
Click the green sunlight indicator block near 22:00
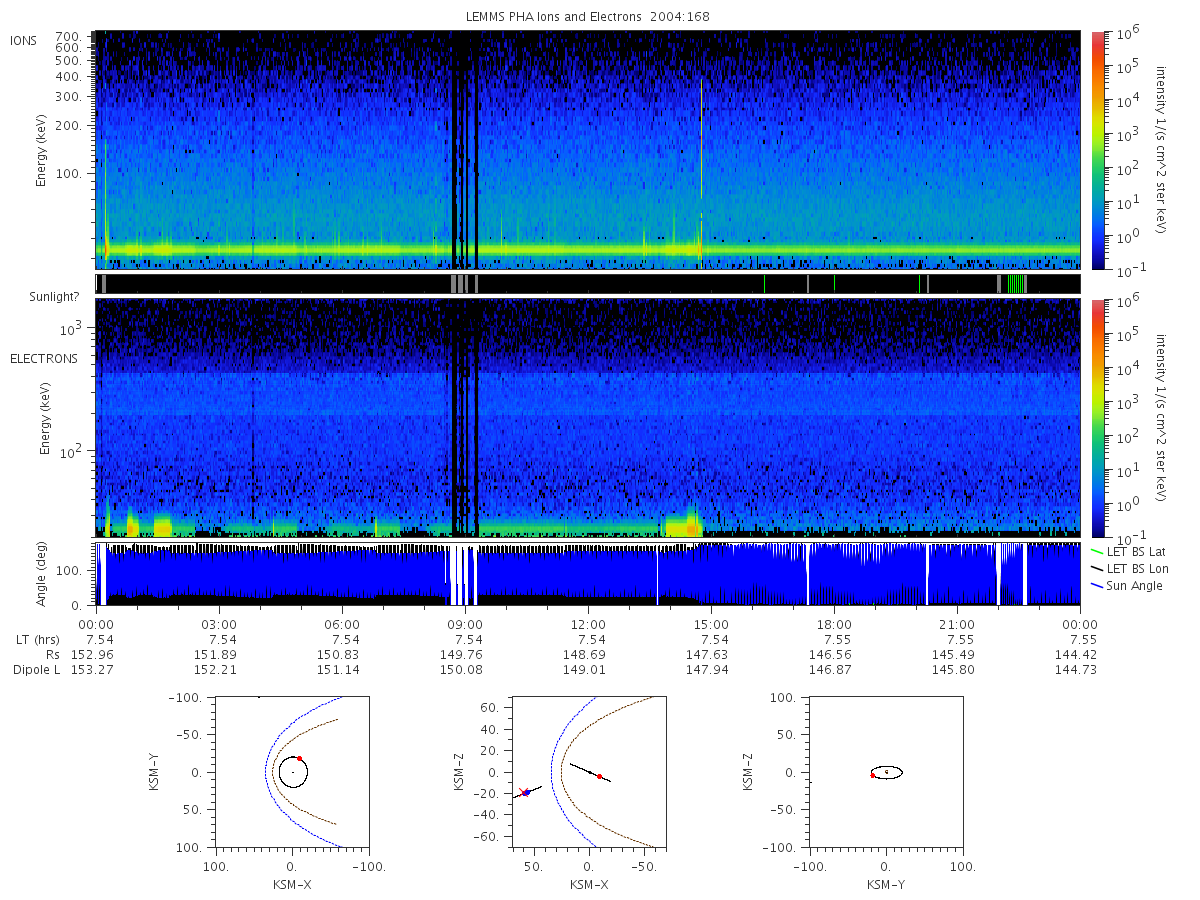[x=1015, y=284]
